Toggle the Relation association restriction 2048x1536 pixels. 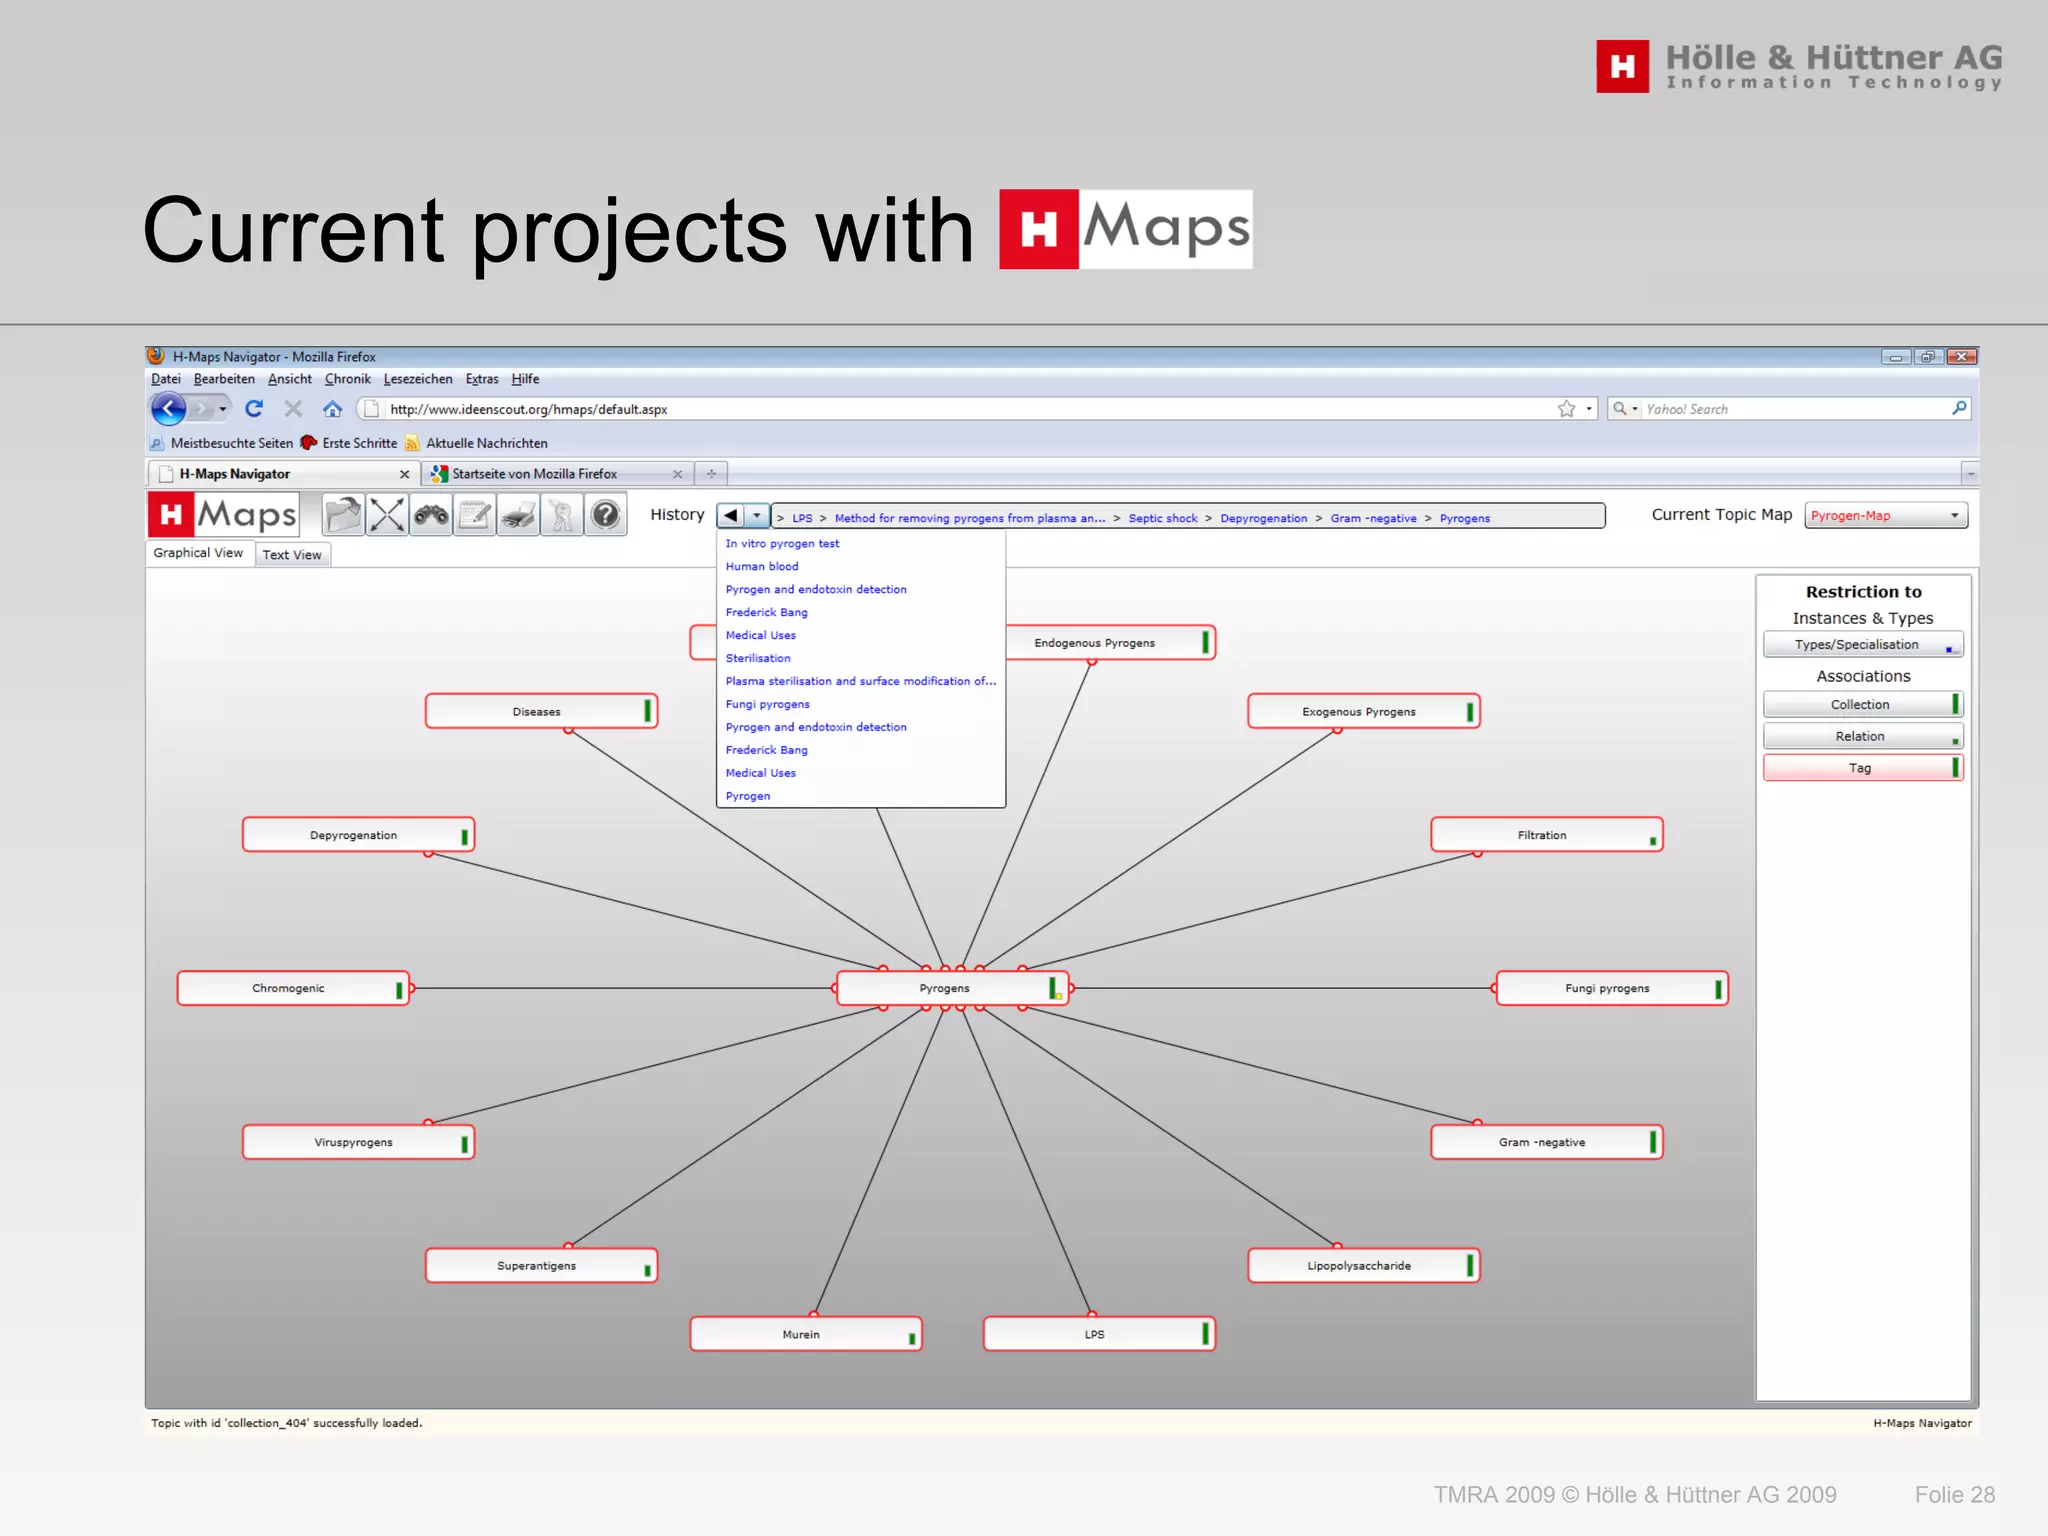pyautogui.click(x=1863, y=737)
